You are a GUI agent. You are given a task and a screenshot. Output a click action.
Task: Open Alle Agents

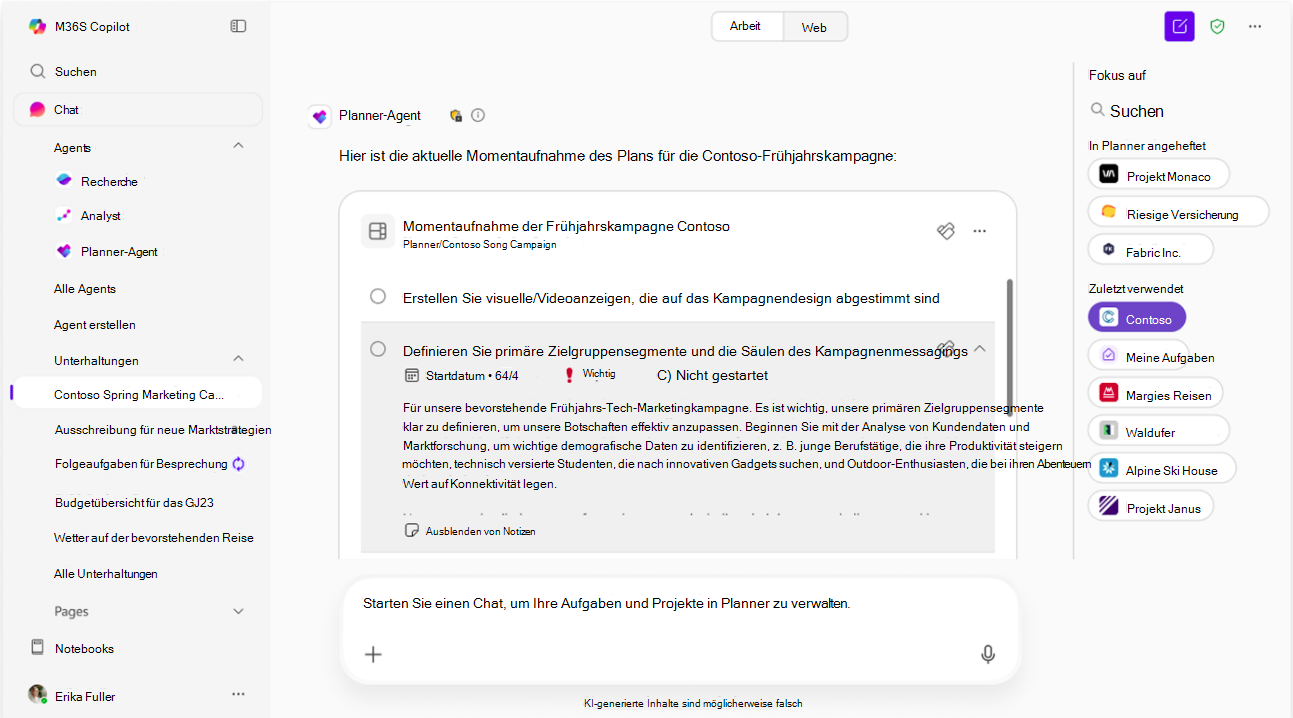85,289
